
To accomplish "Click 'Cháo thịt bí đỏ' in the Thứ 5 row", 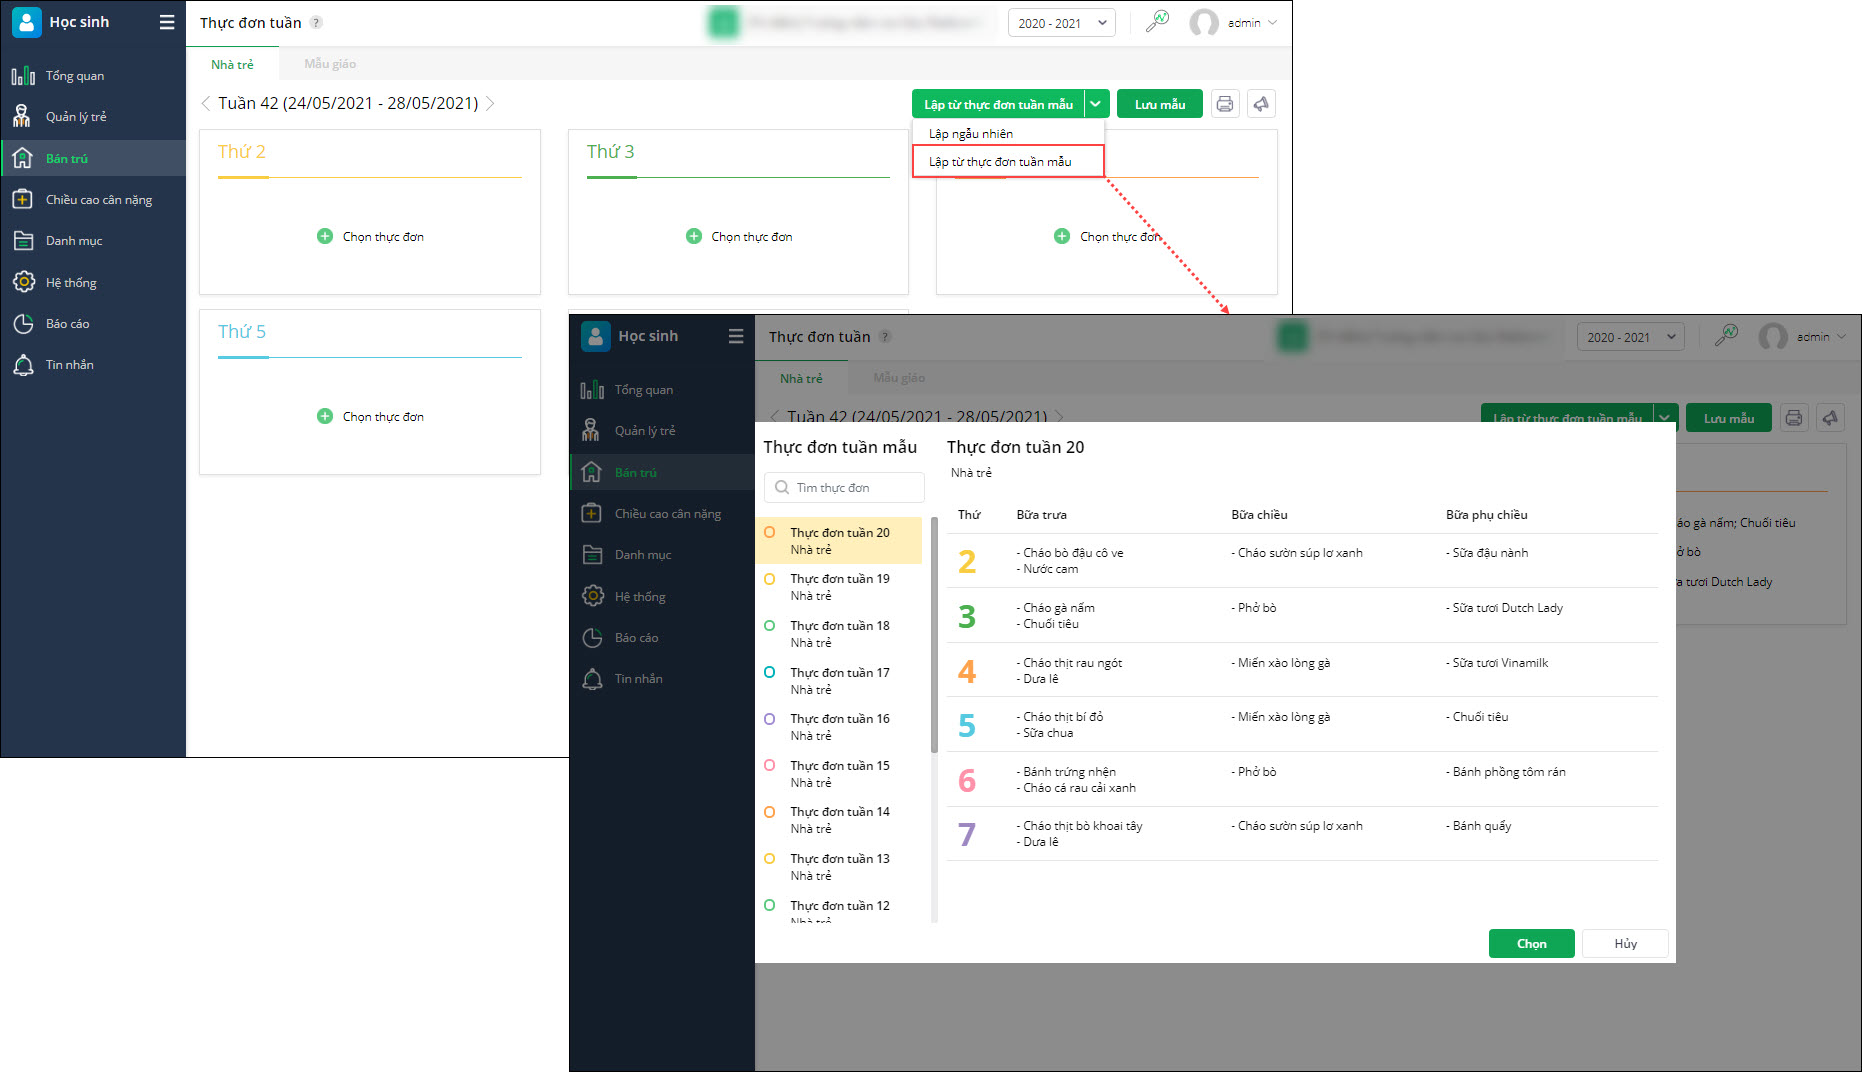I will 1060,717.
